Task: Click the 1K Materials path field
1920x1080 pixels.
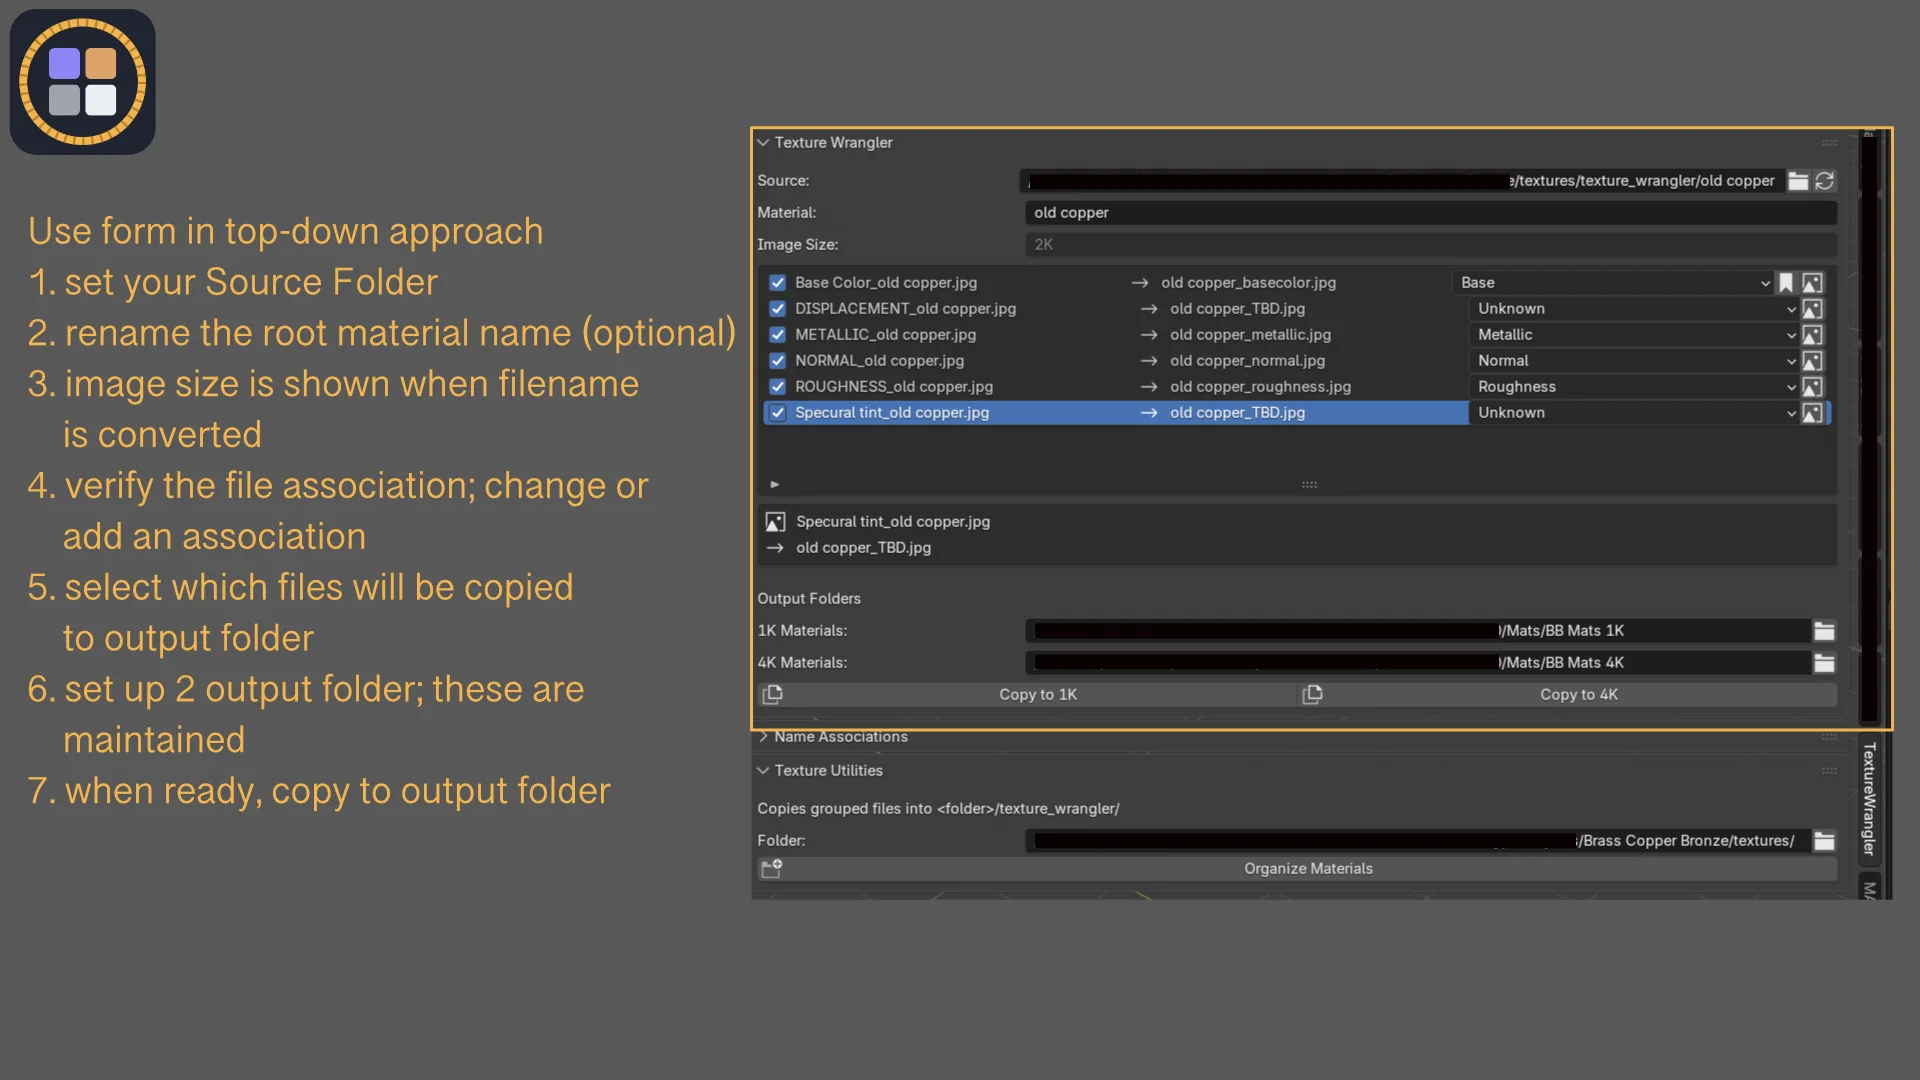Action: click(x=1418, y=631)
